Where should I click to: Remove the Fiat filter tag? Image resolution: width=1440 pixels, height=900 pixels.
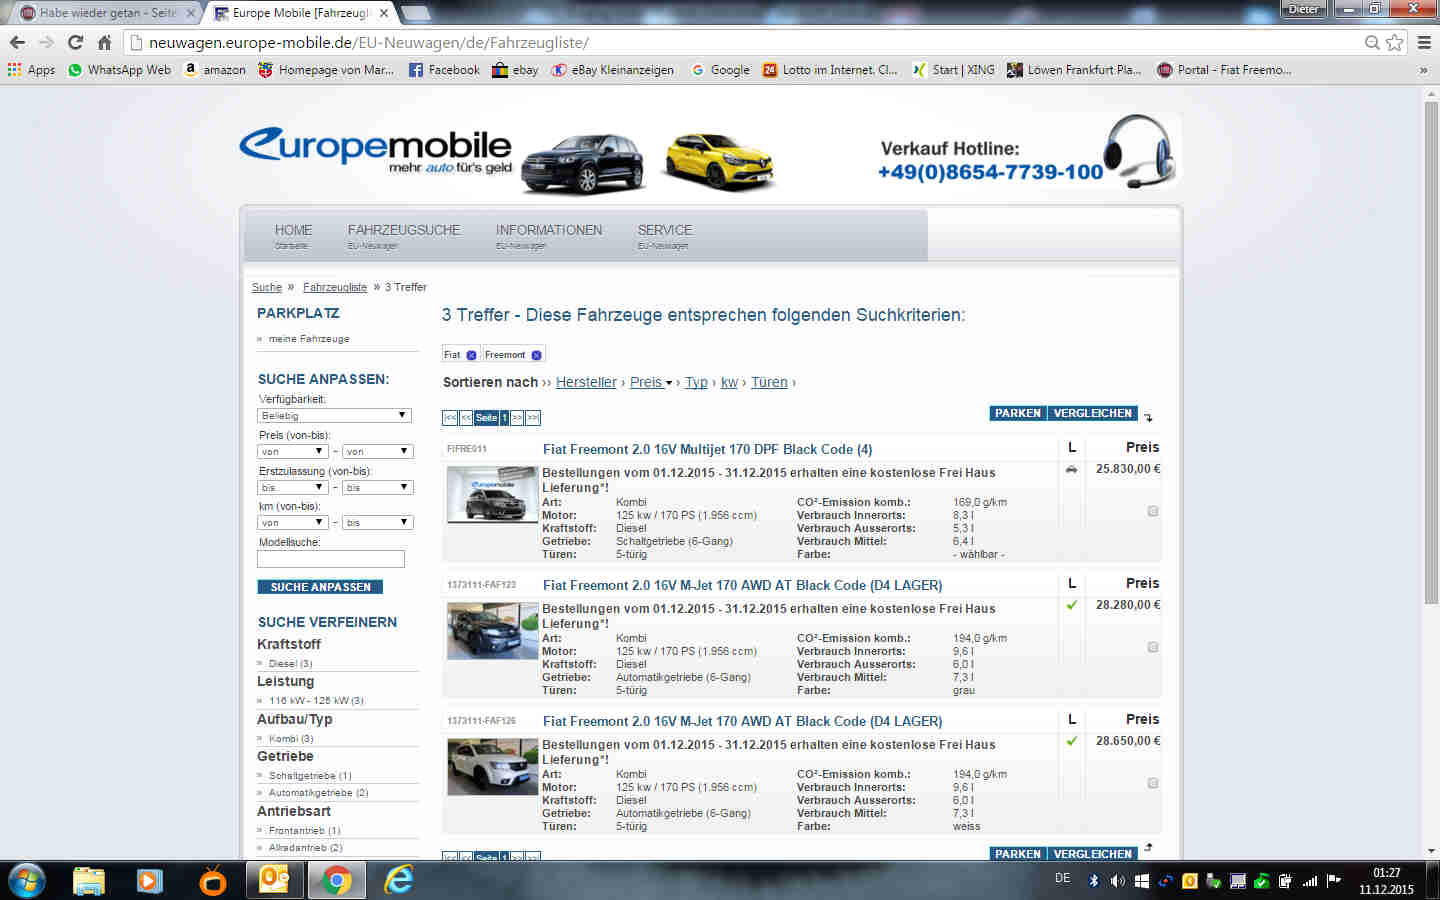click(471, 355)
